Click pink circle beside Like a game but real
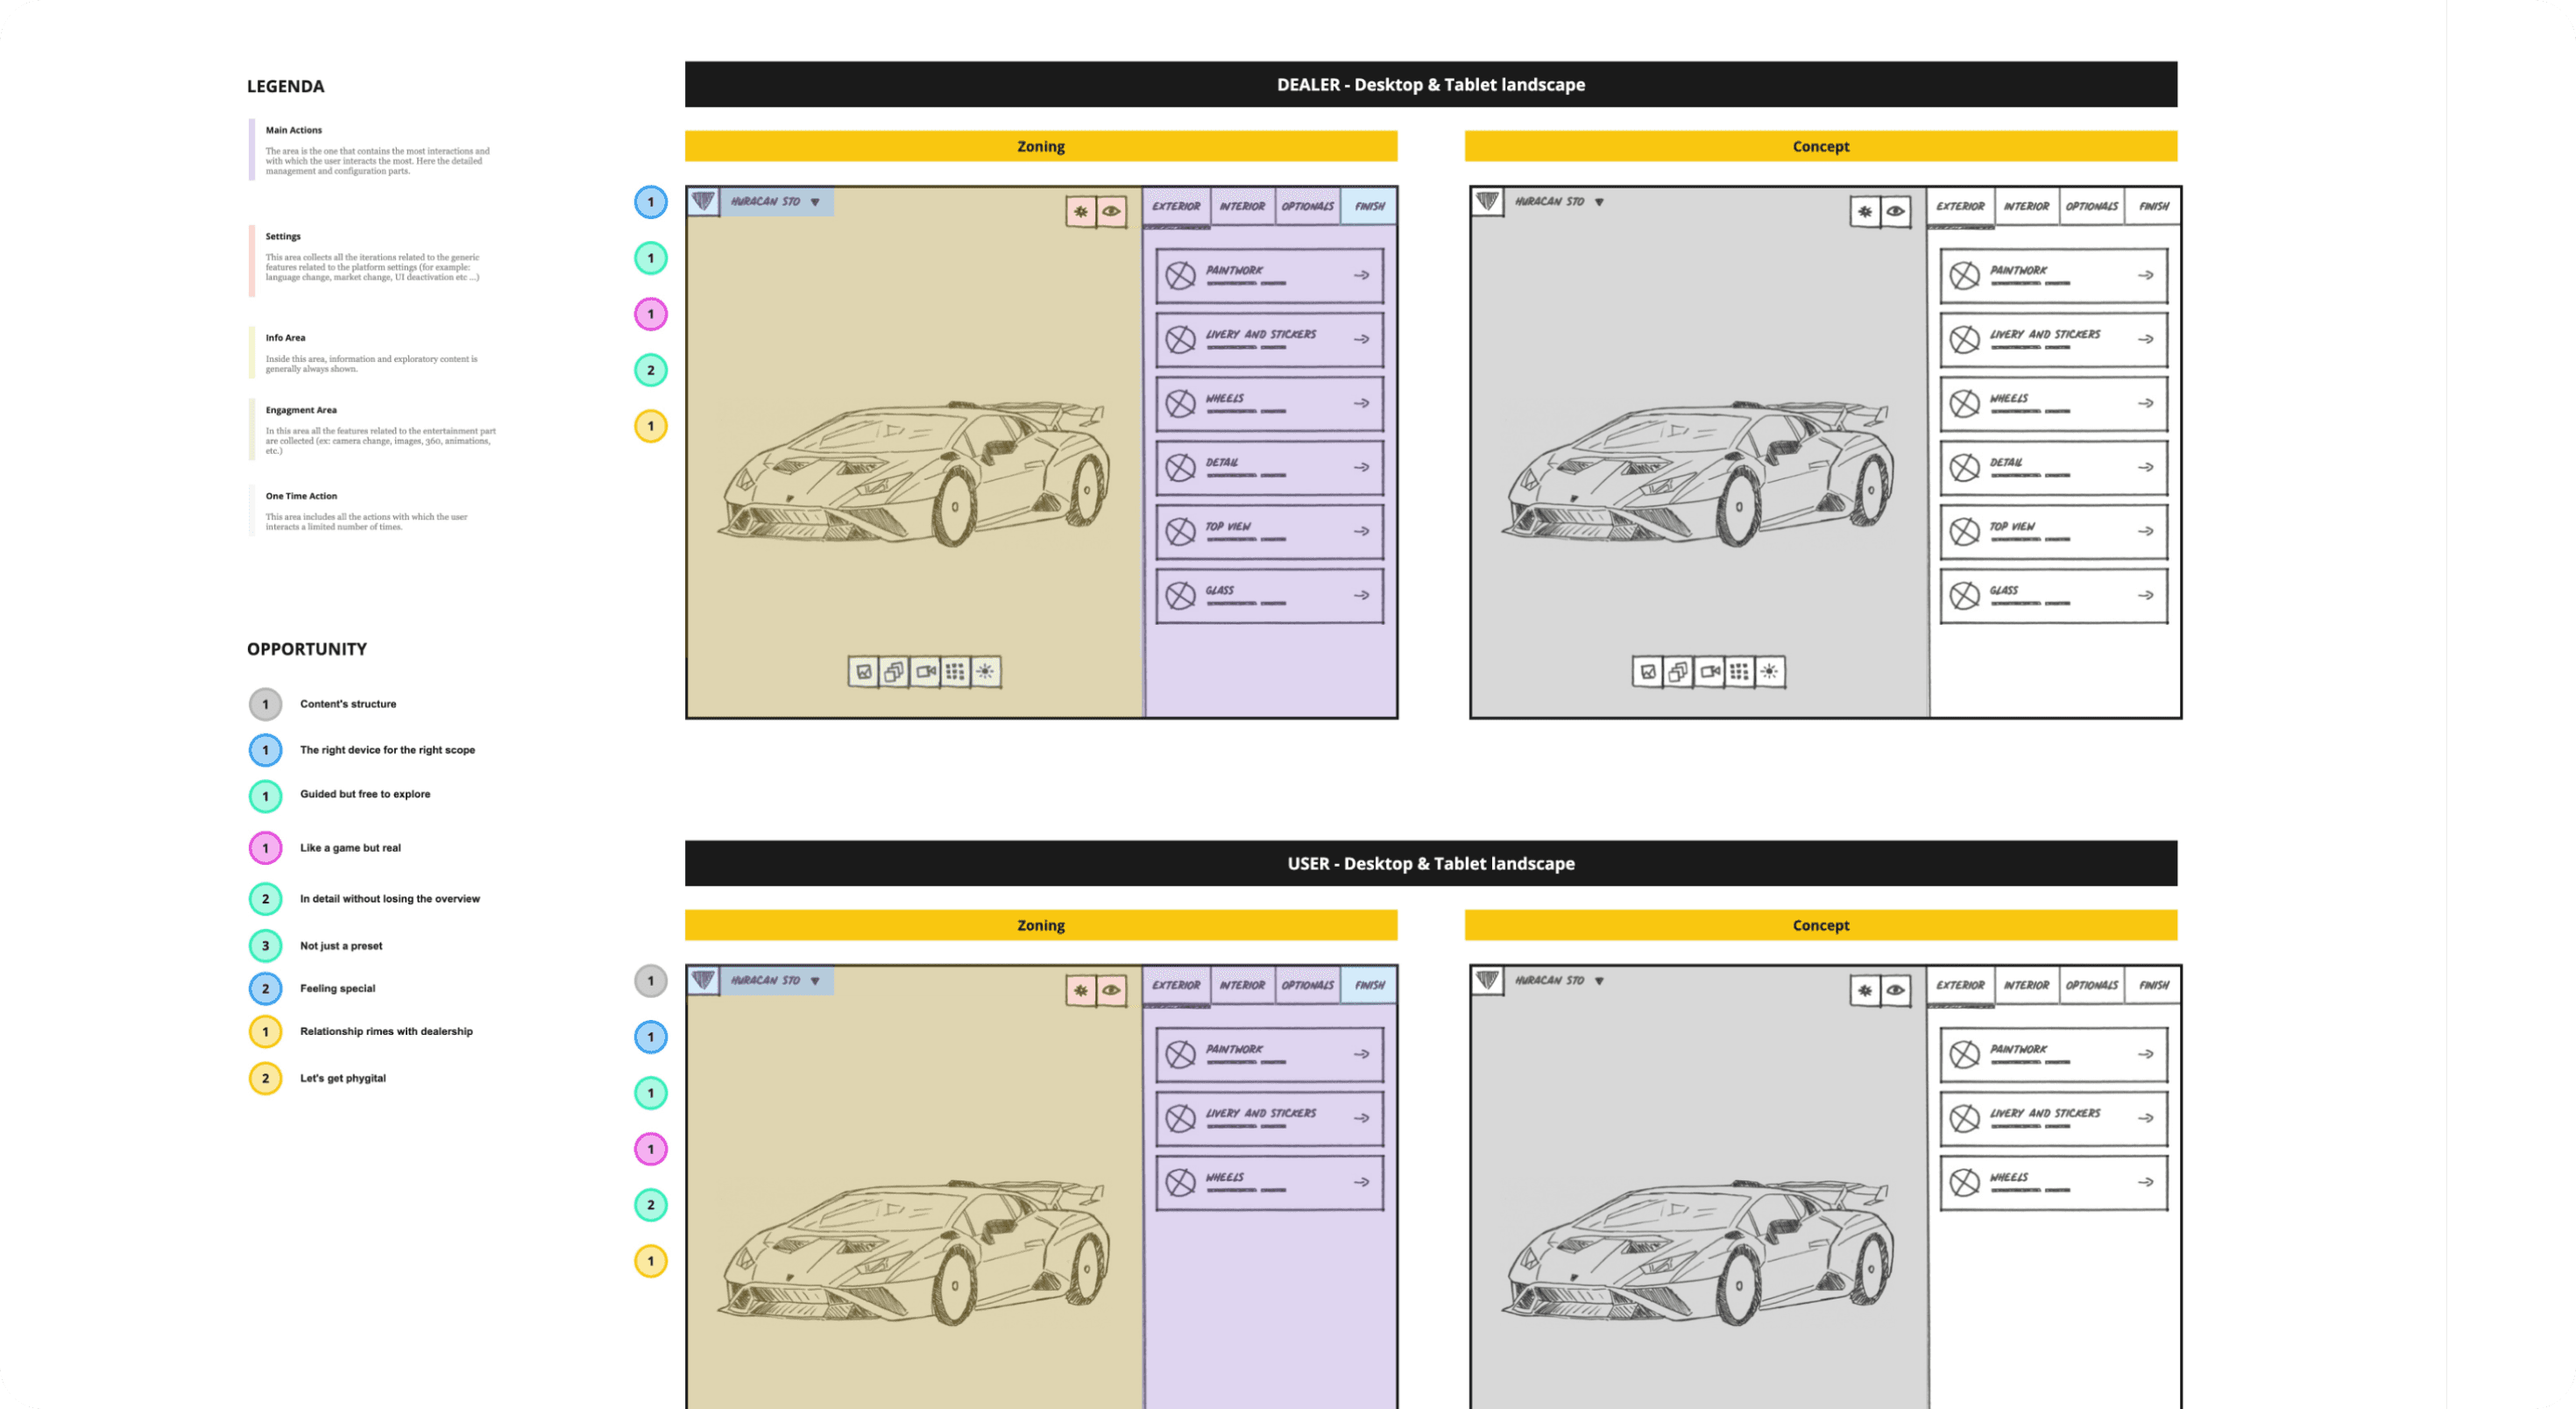This screenshot has width=2576, height=1409. pyautogui.click(x=265, y=848)
